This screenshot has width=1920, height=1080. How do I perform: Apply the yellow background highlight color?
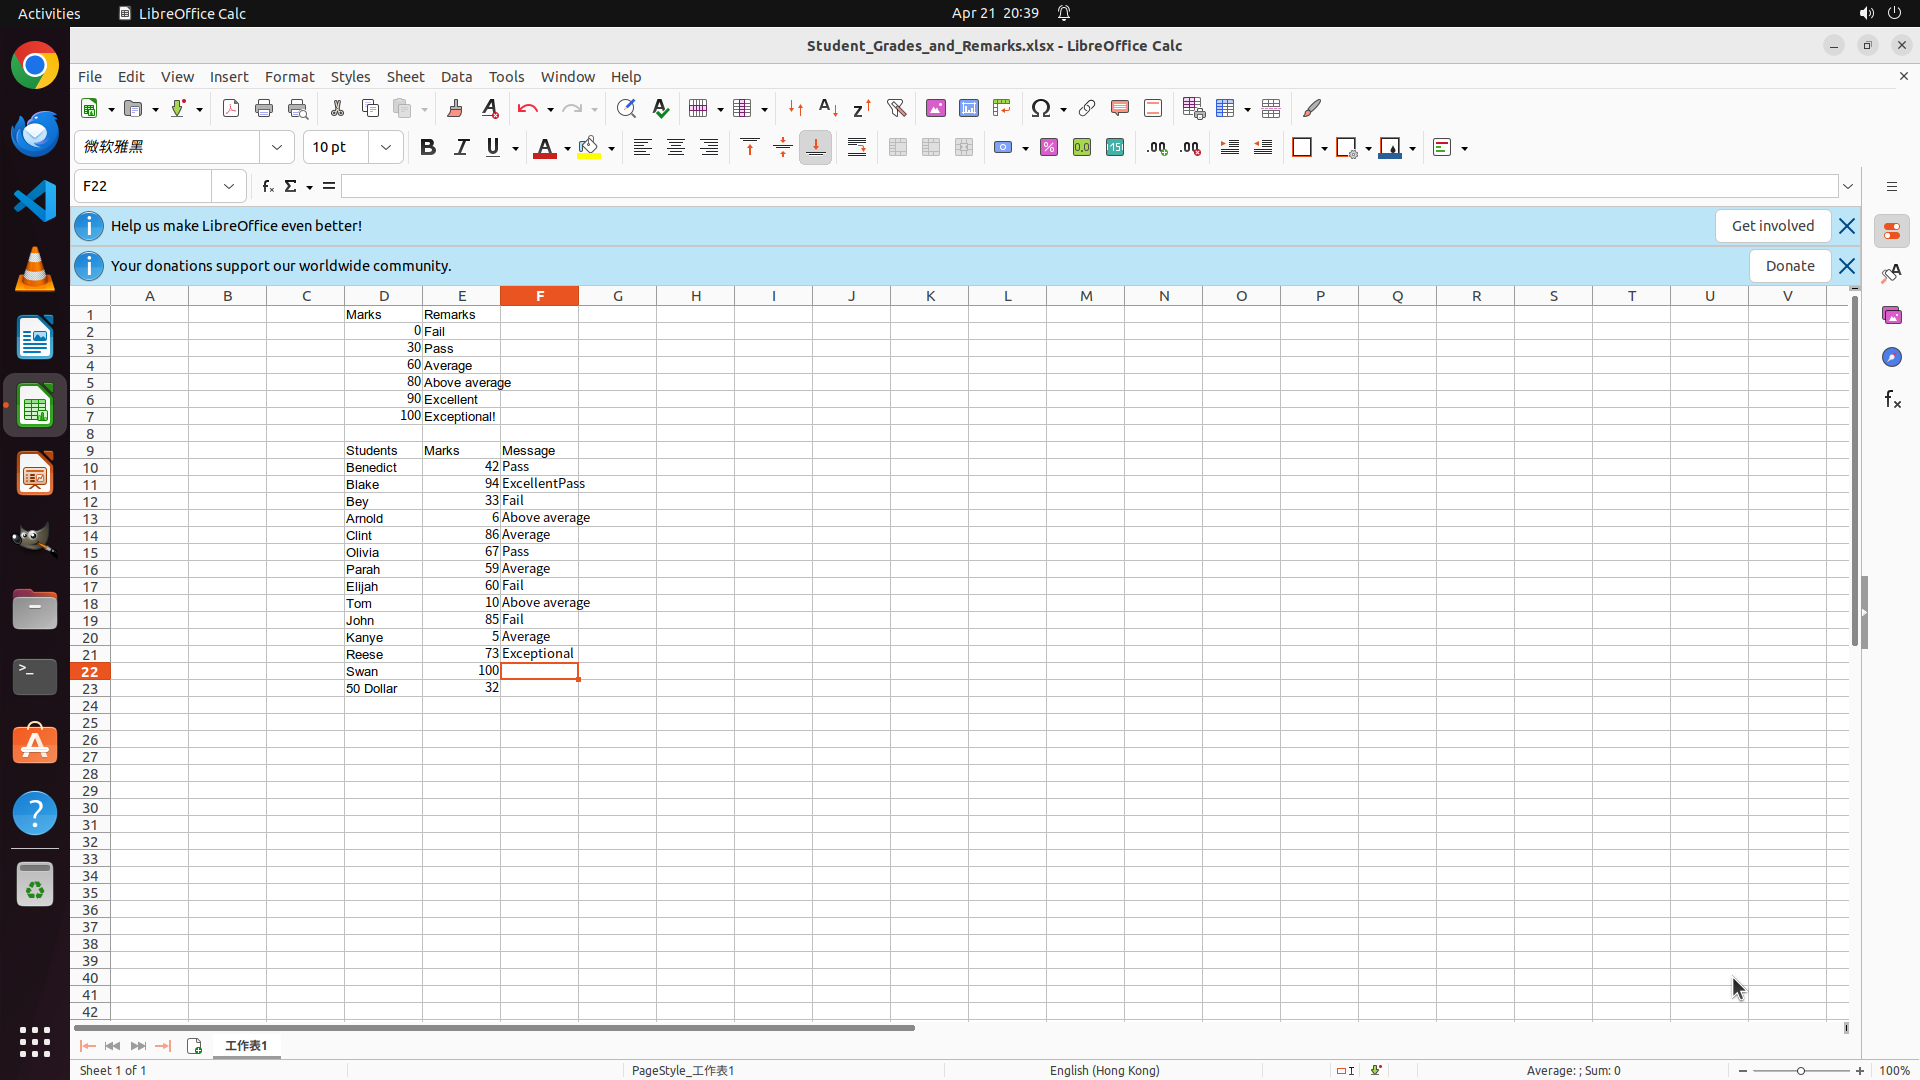(589, 147)
